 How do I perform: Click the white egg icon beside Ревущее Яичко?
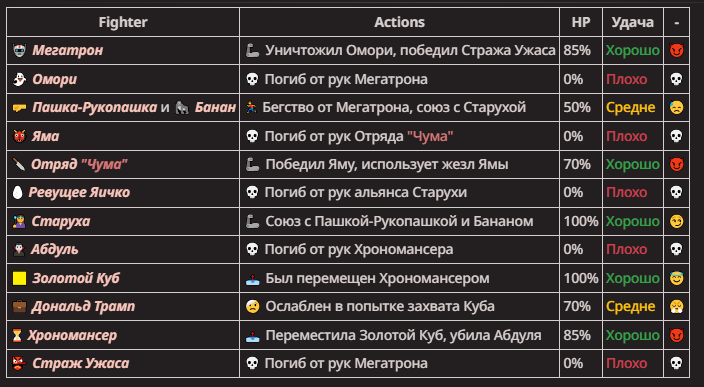pyautogui.click(x=18, y=193)
